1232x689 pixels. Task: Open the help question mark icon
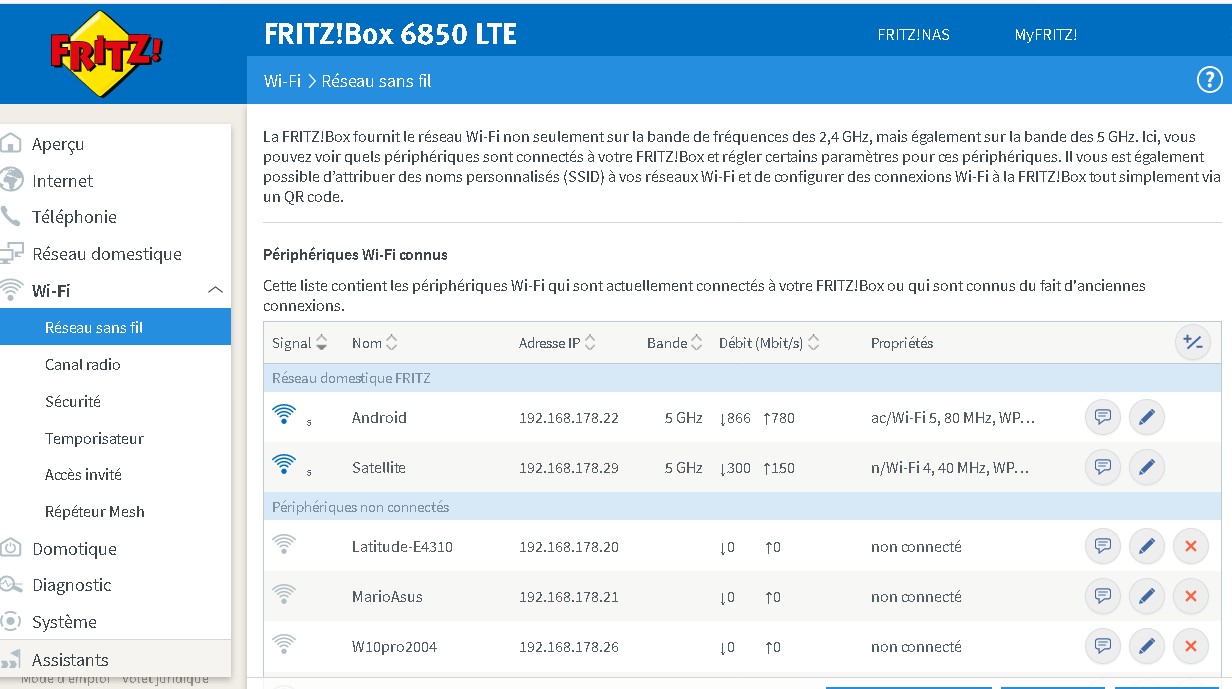[x=1209, y=80]
